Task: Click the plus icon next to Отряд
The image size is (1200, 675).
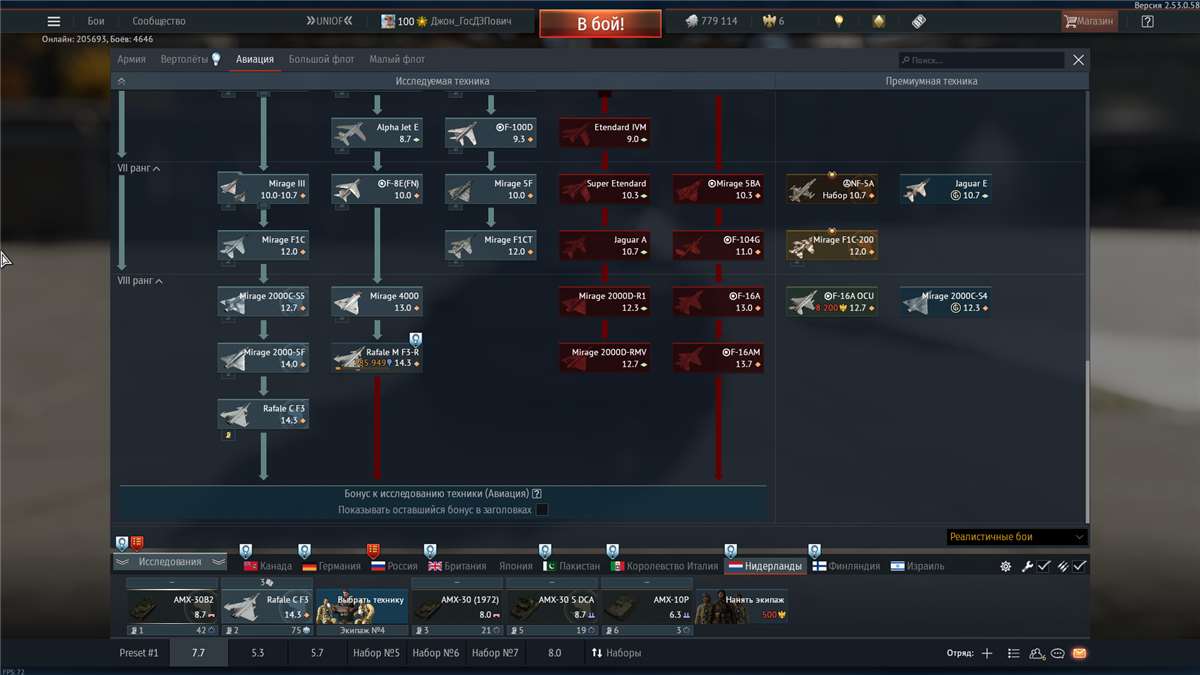Action: [987, 653]
